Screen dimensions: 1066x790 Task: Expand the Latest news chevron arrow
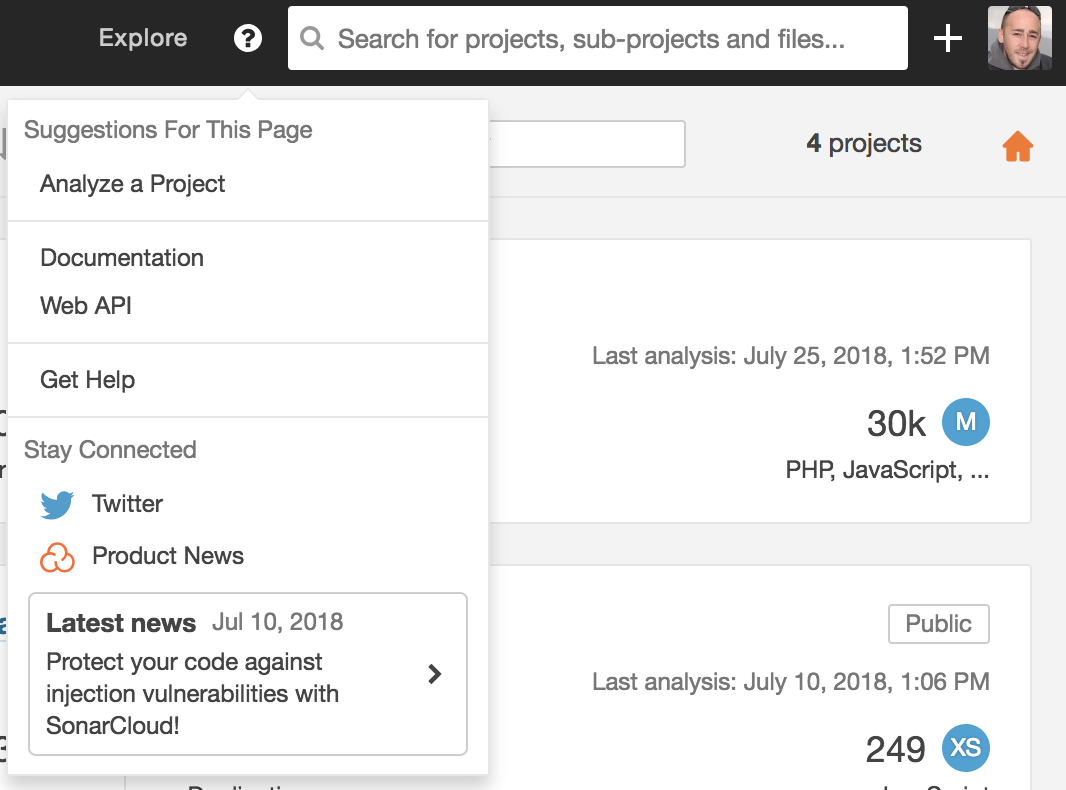pos(435,674)
